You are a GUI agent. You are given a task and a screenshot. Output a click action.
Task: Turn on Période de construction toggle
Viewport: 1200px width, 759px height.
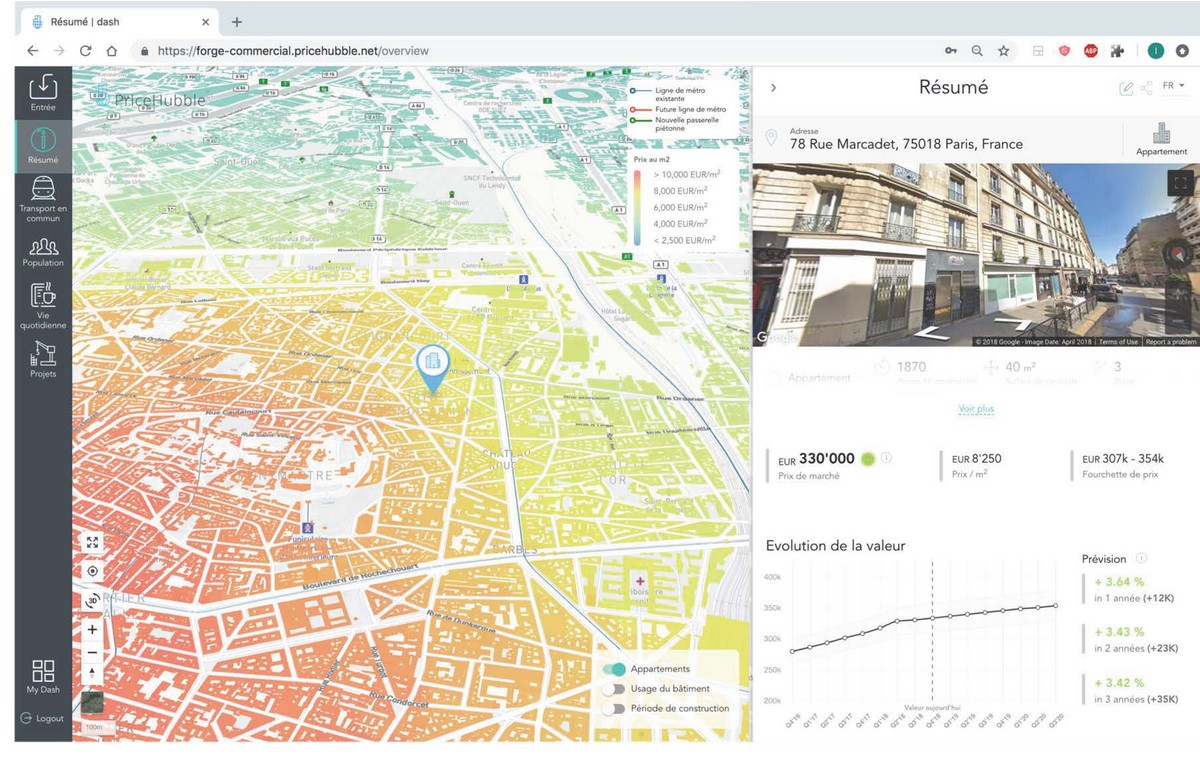click(x=614, y=709)
